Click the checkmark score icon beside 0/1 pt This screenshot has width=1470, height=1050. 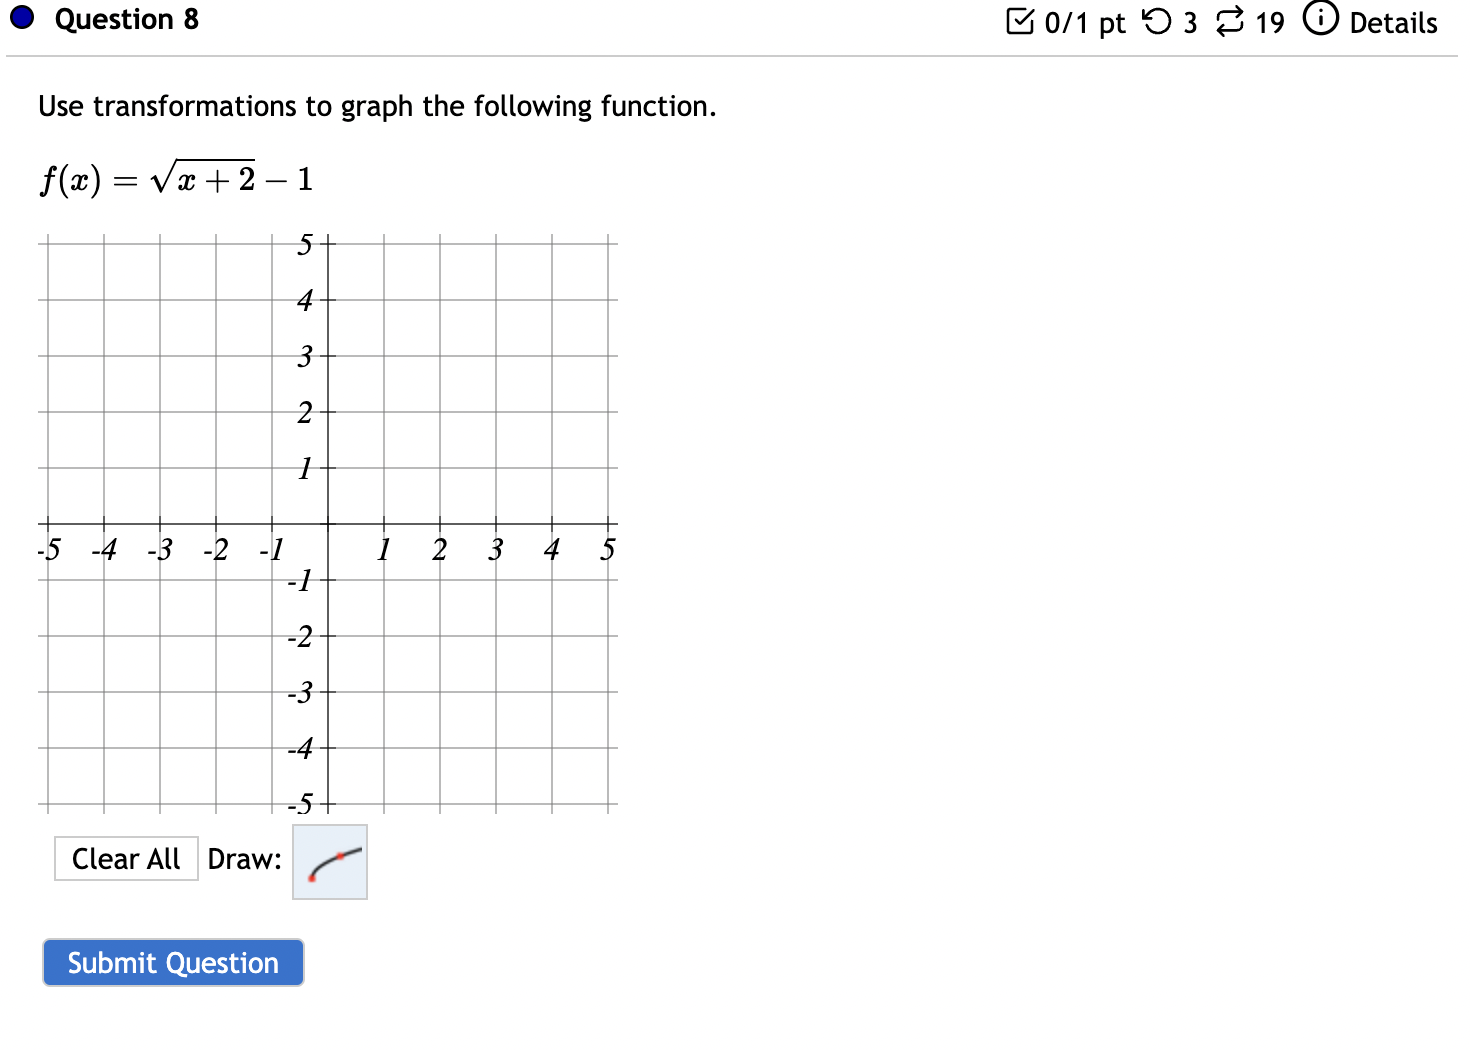click(x=1022, y=21)
